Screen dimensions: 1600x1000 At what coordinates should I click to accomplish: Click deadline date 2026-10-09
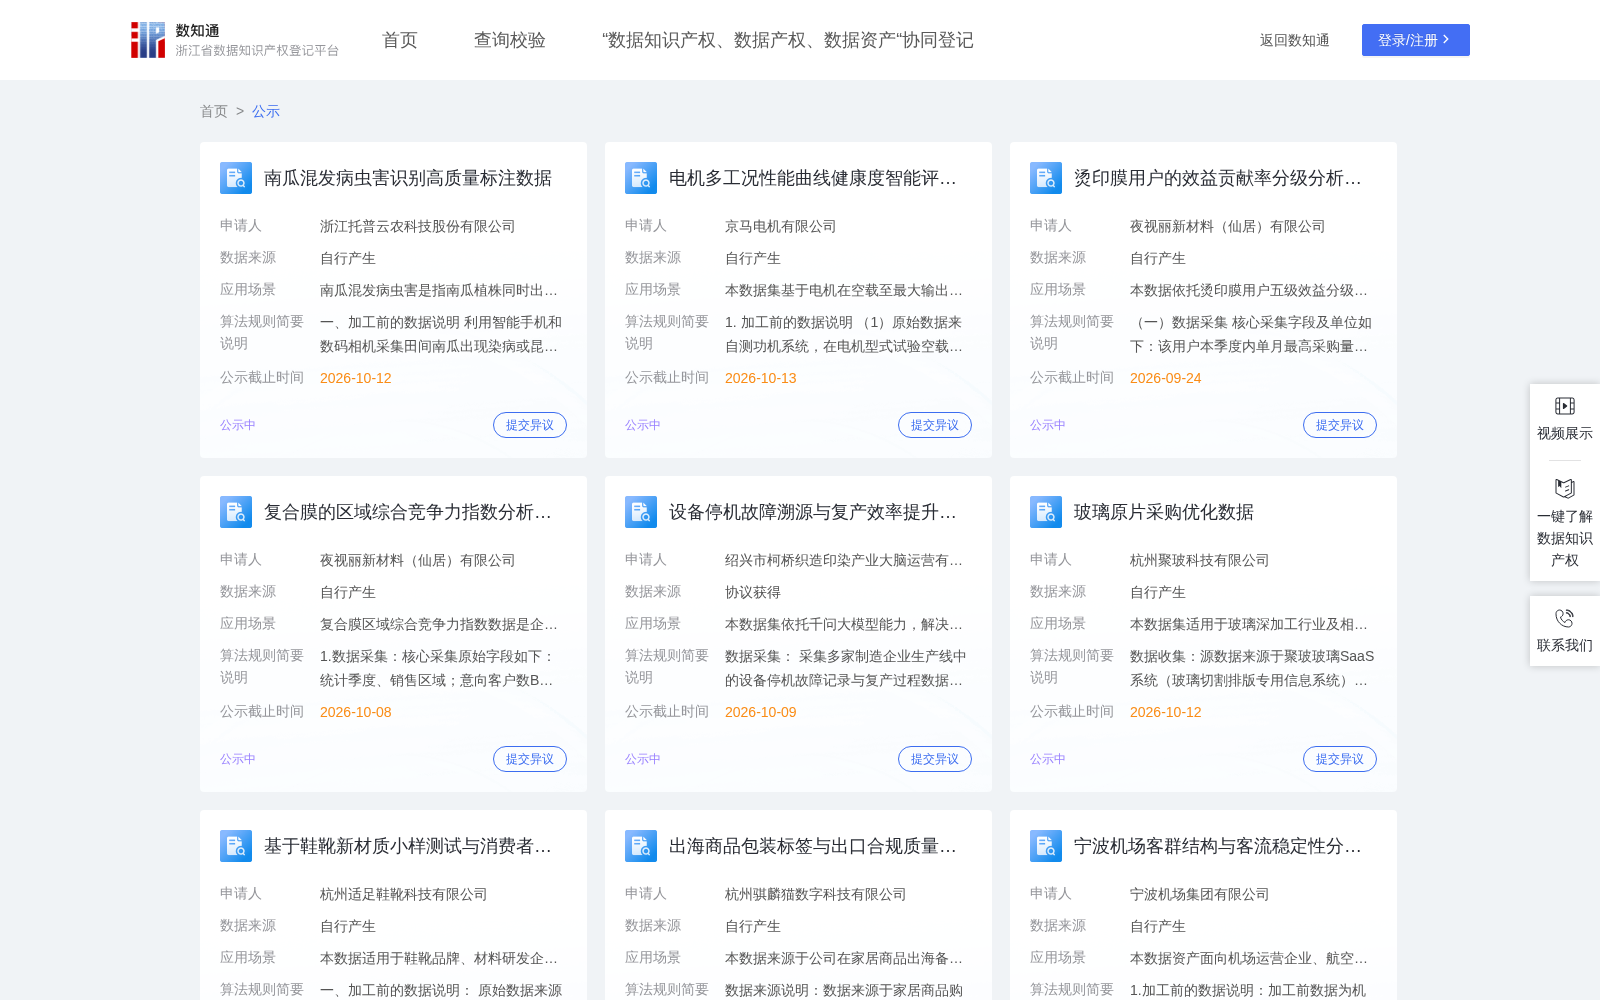pos(761,712)
